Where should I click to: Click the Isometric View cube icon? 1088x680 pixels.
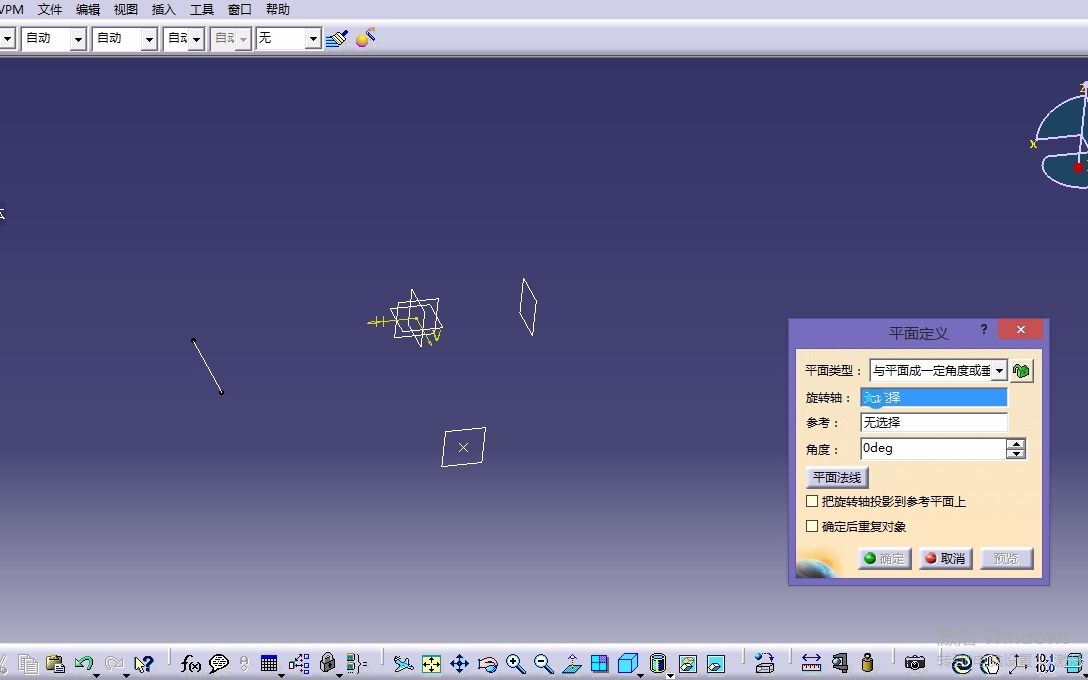627,664
